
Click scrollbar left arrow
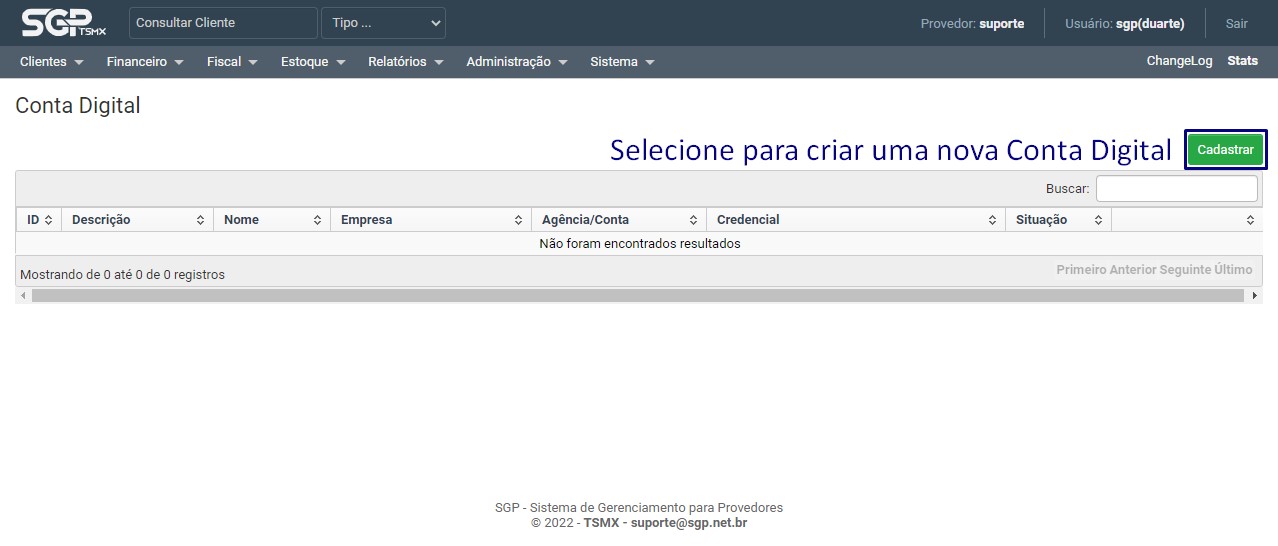tap(22, 296)
